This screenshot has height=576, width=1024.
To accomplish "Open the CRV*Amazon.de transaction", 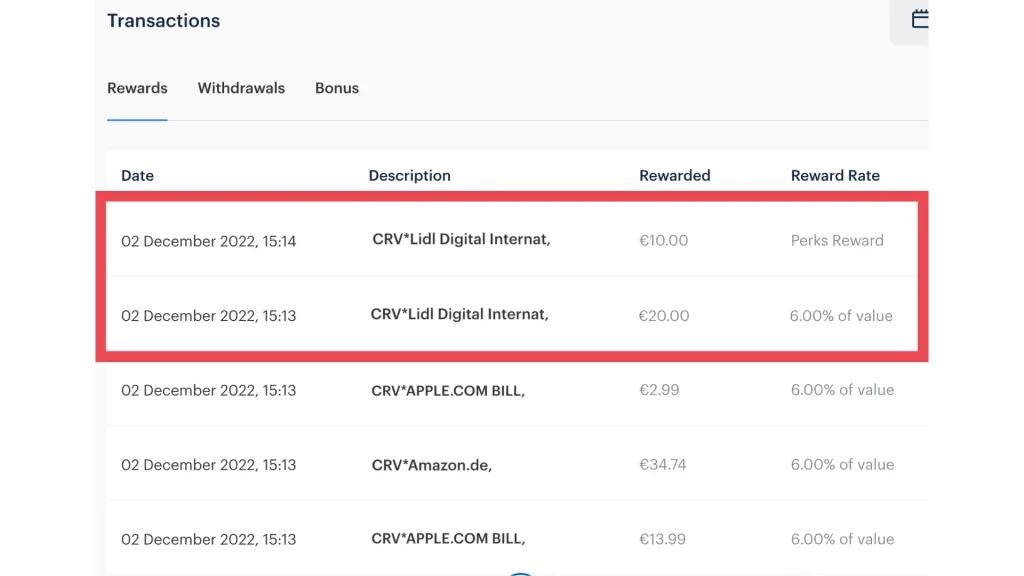I will pyautogui.click(x=432, y=465).
